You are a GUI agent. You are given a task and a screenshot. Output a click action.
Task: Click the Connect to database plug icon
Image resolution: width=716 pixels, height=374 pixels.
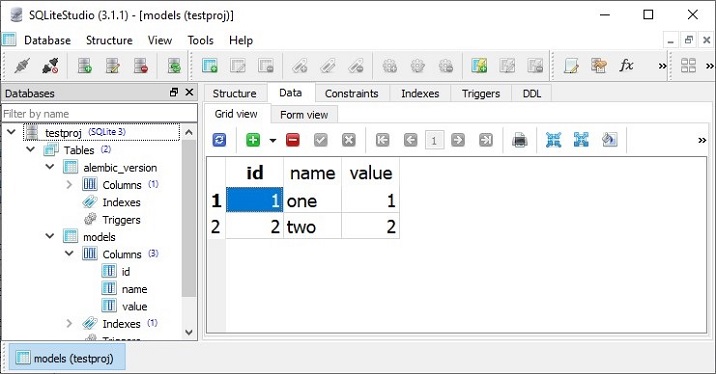[x=22, y=66]
